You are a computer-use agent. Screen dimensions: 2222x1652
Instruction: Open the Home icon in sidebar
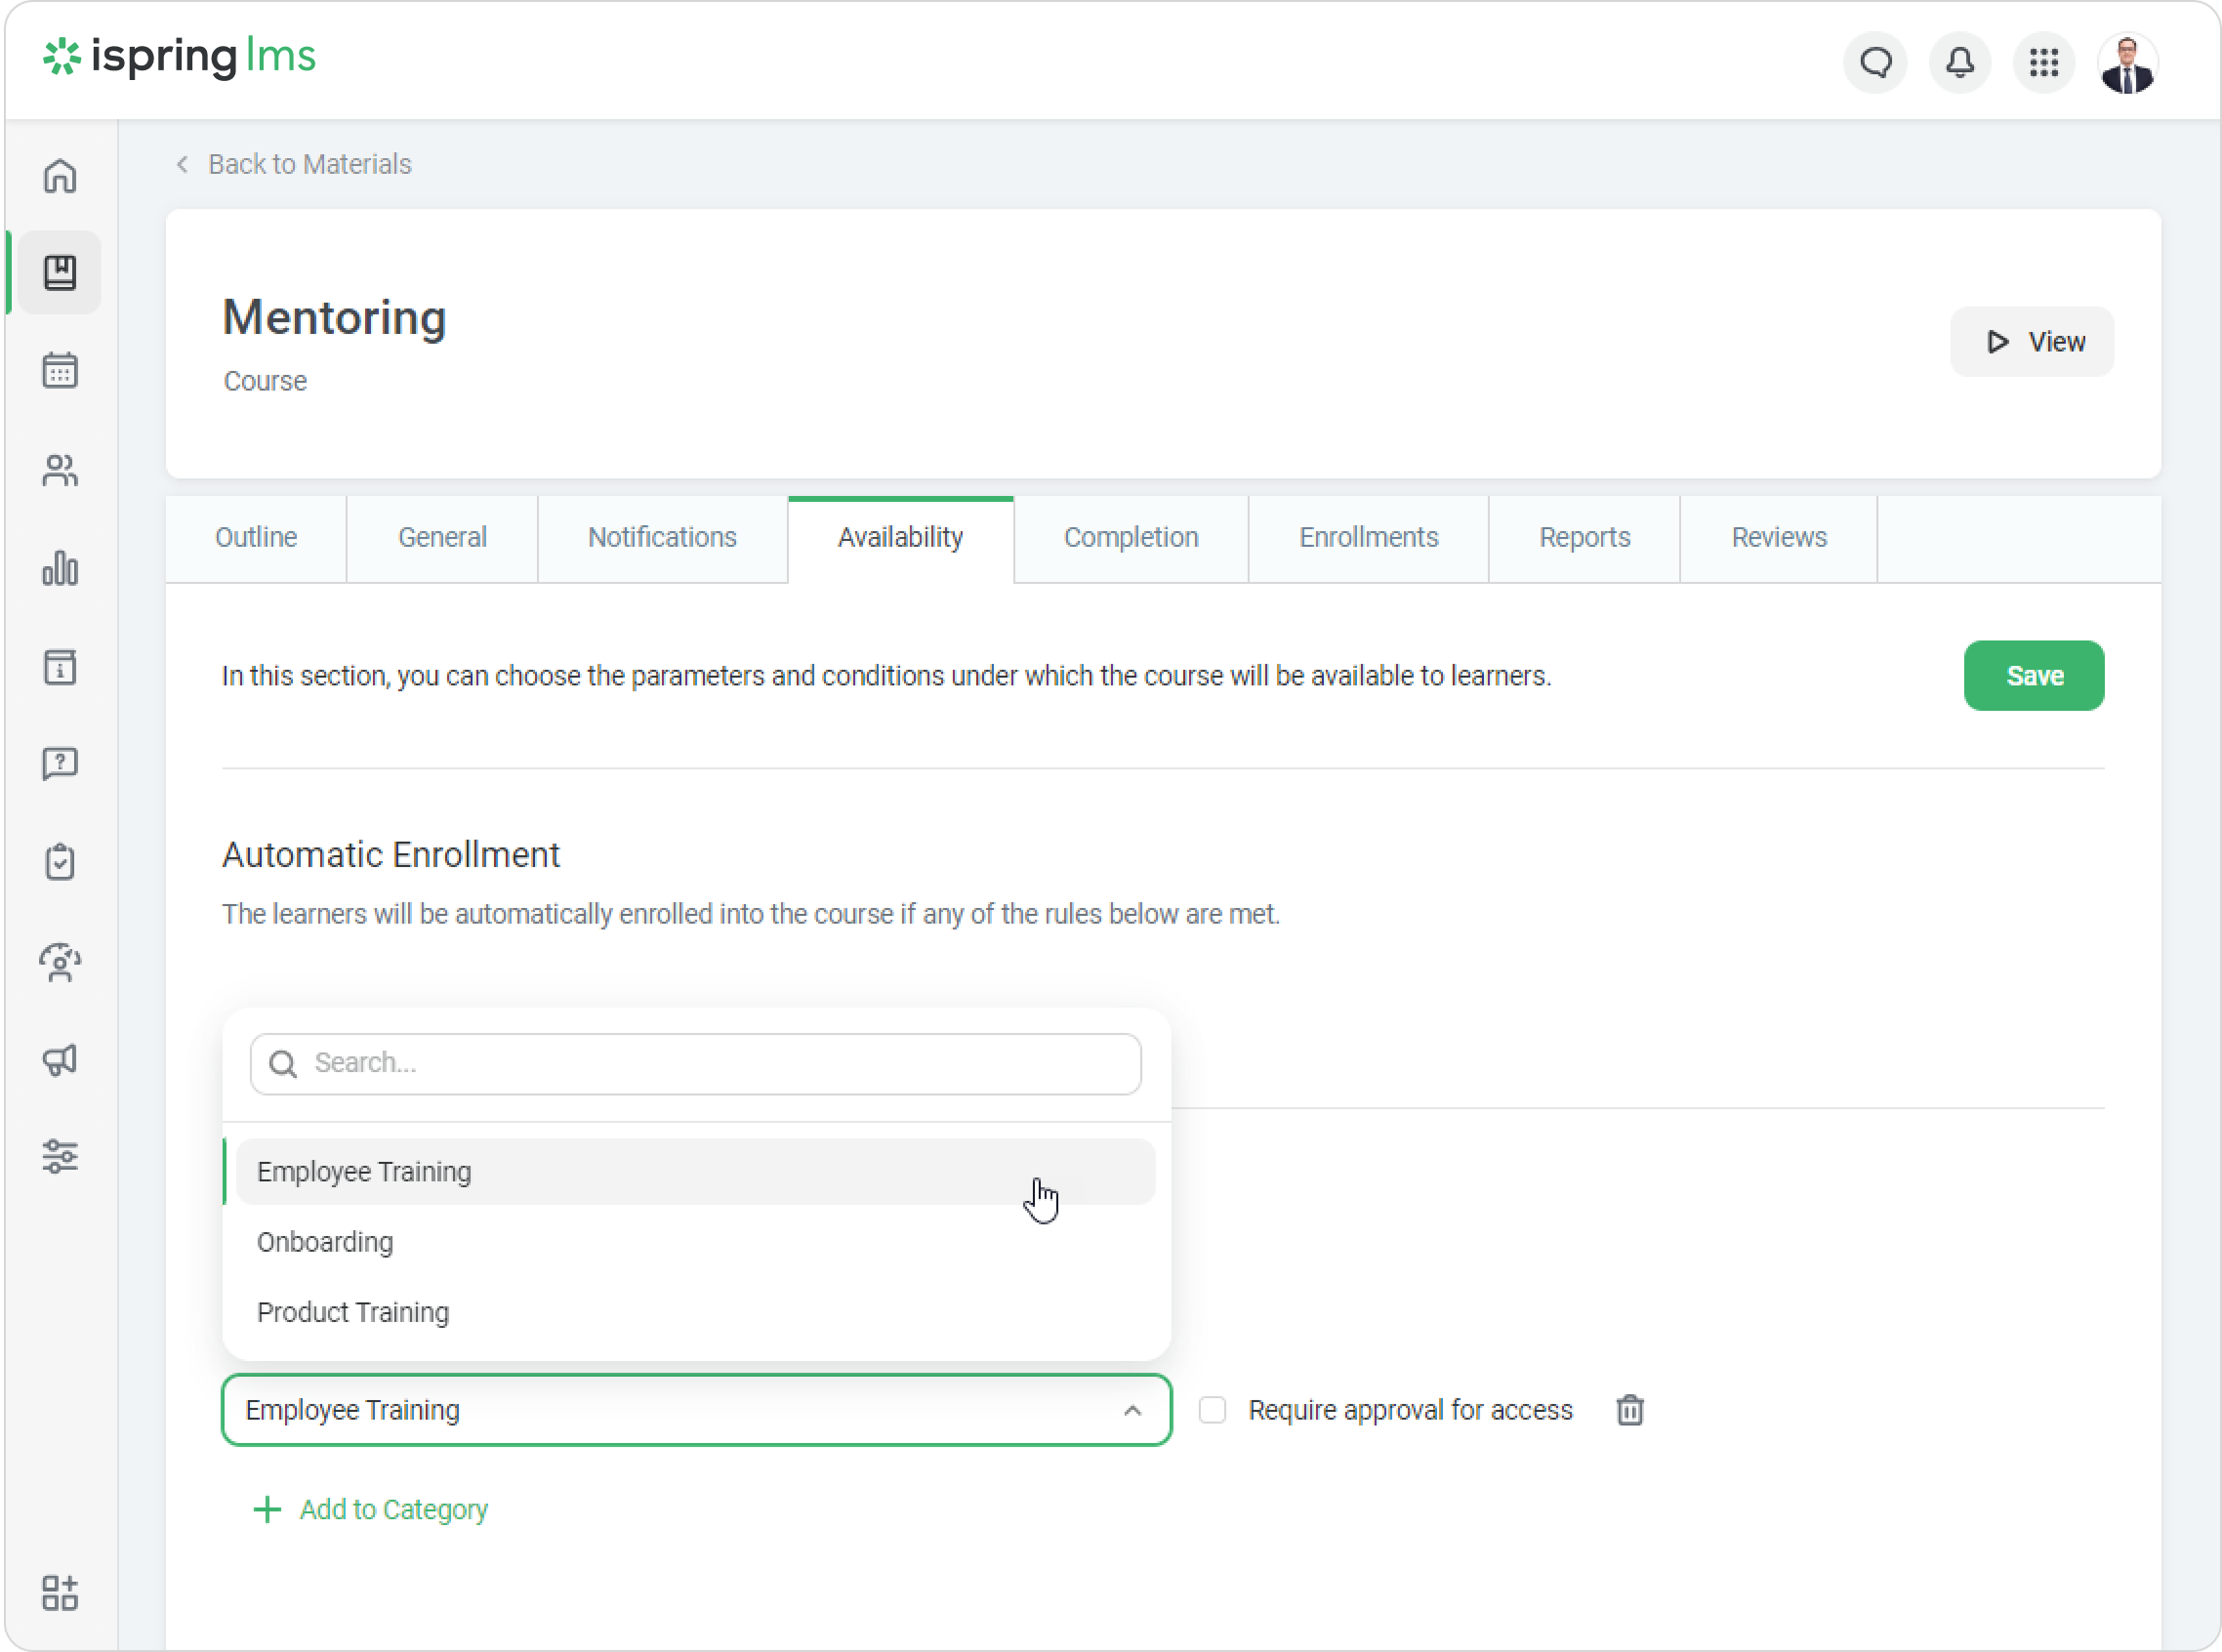click(x=60, y=176)
